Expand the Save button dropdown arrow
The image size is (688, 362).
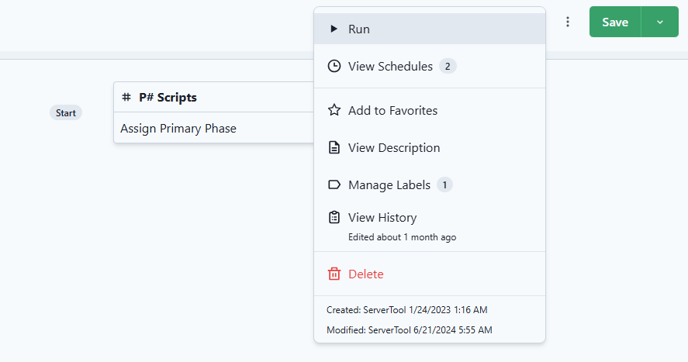click(660, 22)
